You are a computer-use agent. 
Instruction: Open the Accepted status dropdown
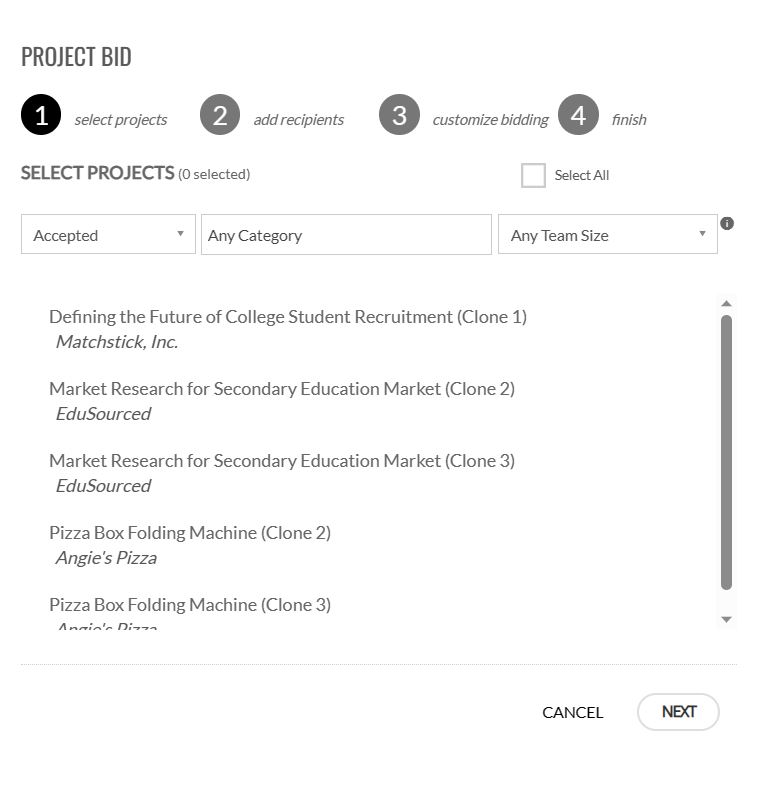[x=108, y=234]
